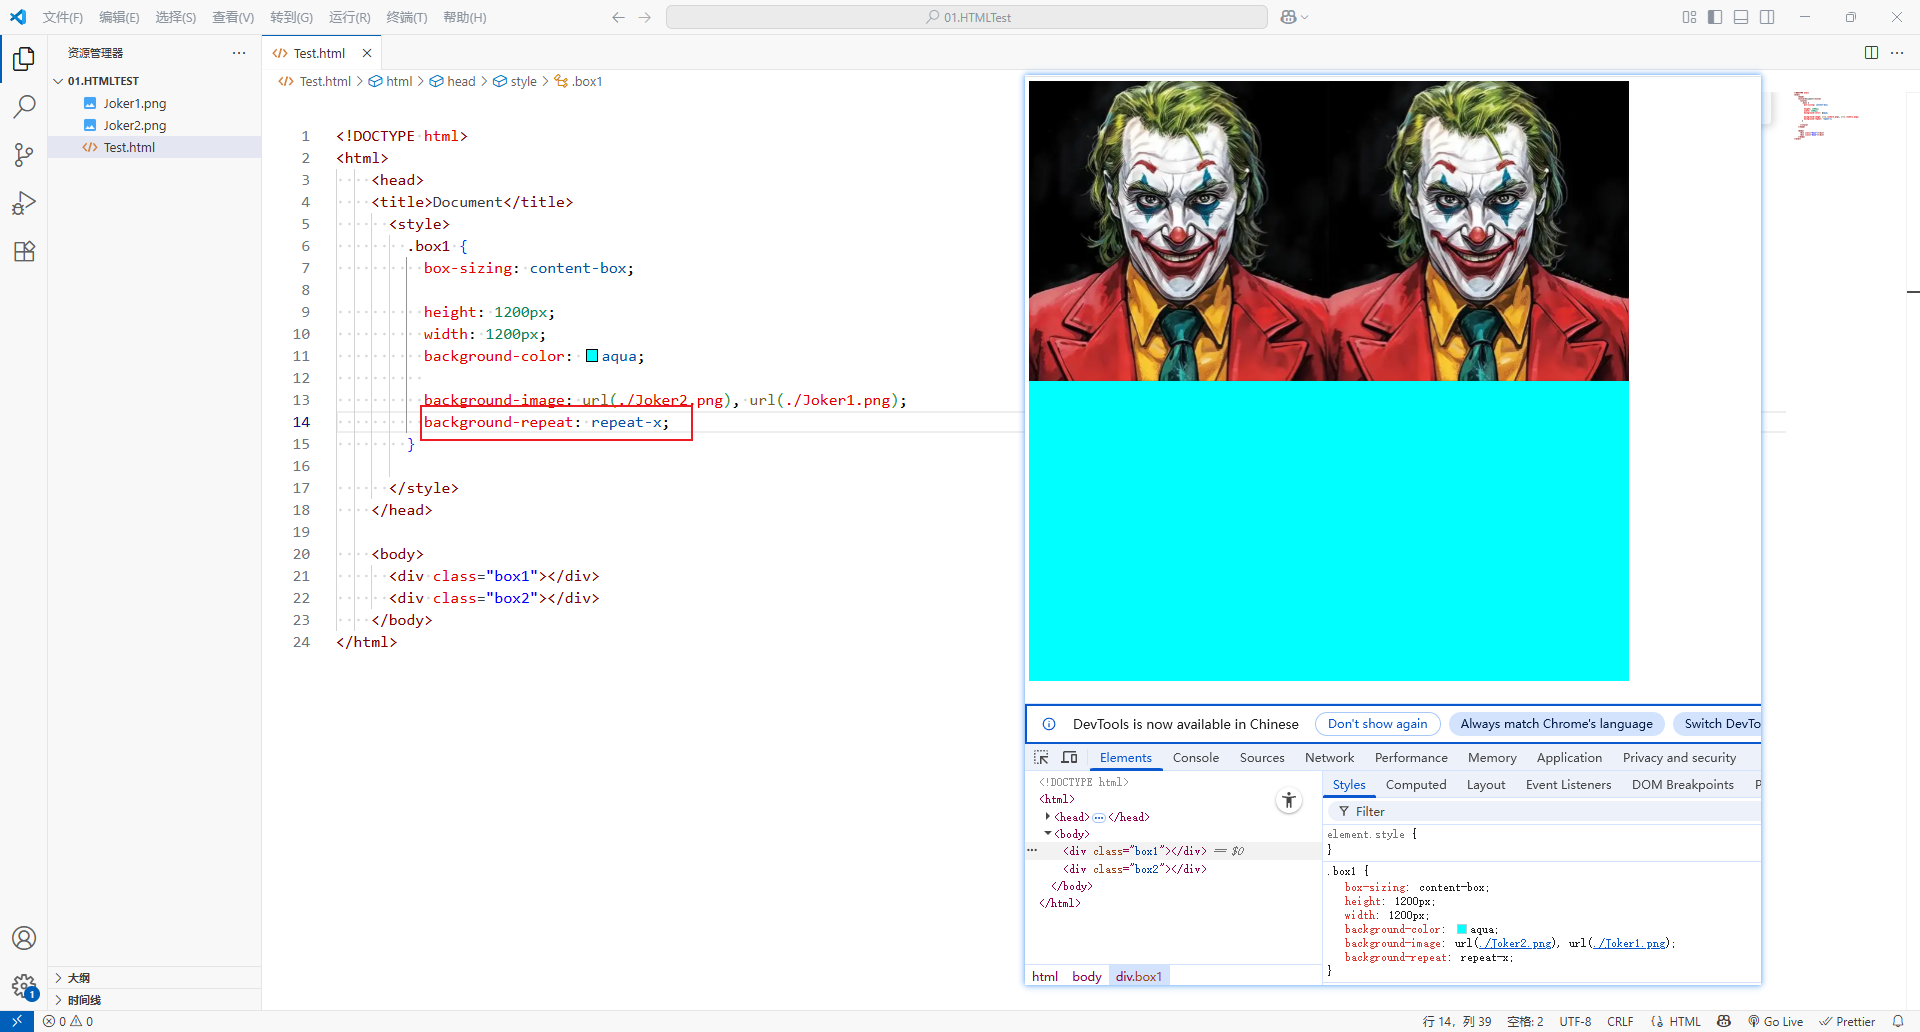This screenshot has width=1920, height=1032.
Task: Close the Test.html editor tab
Action: point(367,53)
